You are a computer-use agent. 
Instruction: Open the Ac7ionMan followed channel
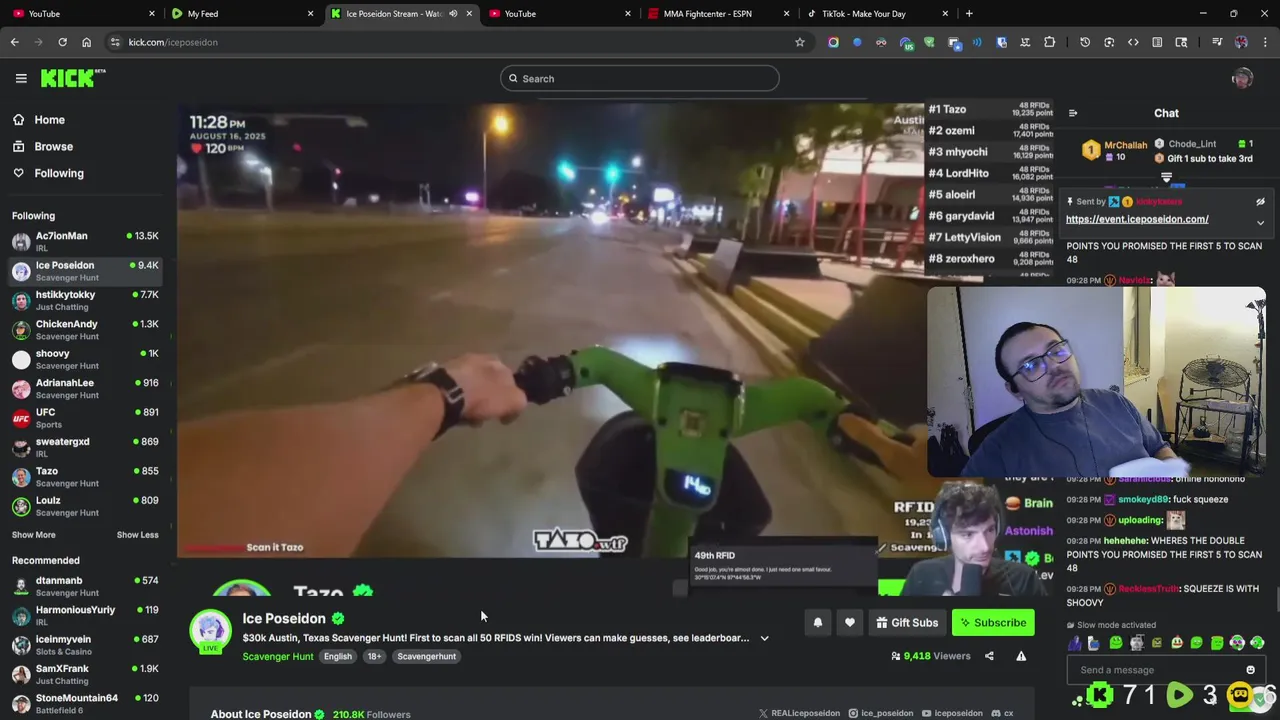(x=84, y=242)
